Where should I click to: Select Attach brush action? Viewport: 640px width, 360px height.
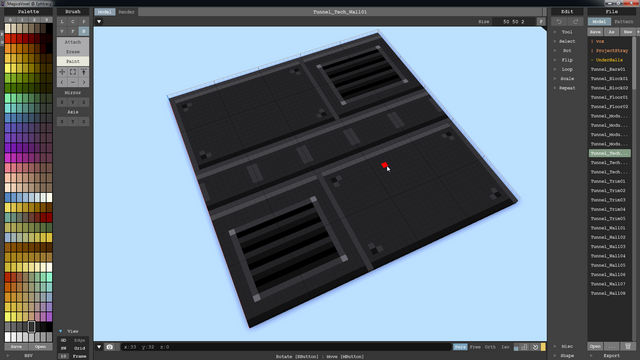(x=73, y=42)
